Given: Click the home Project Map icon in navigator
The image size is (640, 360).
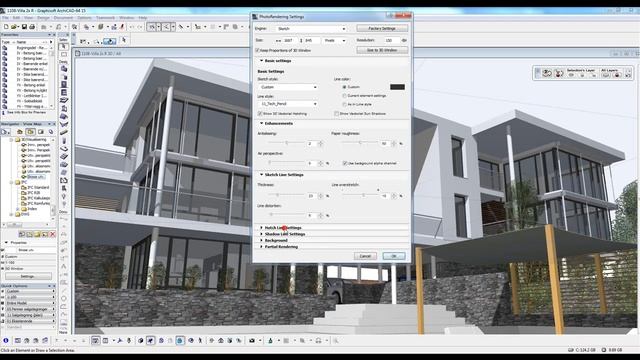Looking at the screenshot, I should [x=20, y=132].
